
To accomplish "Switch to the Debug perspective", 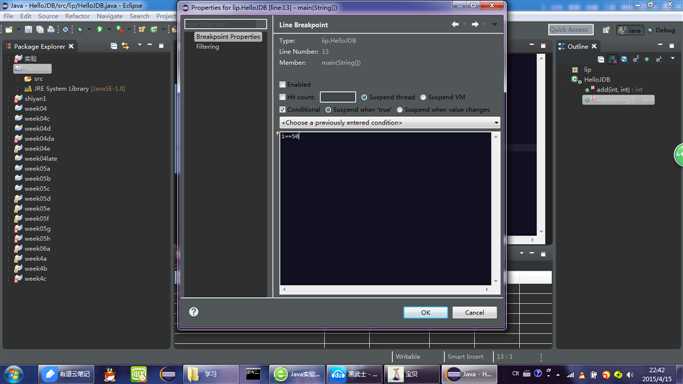I will tap(662, 30).
